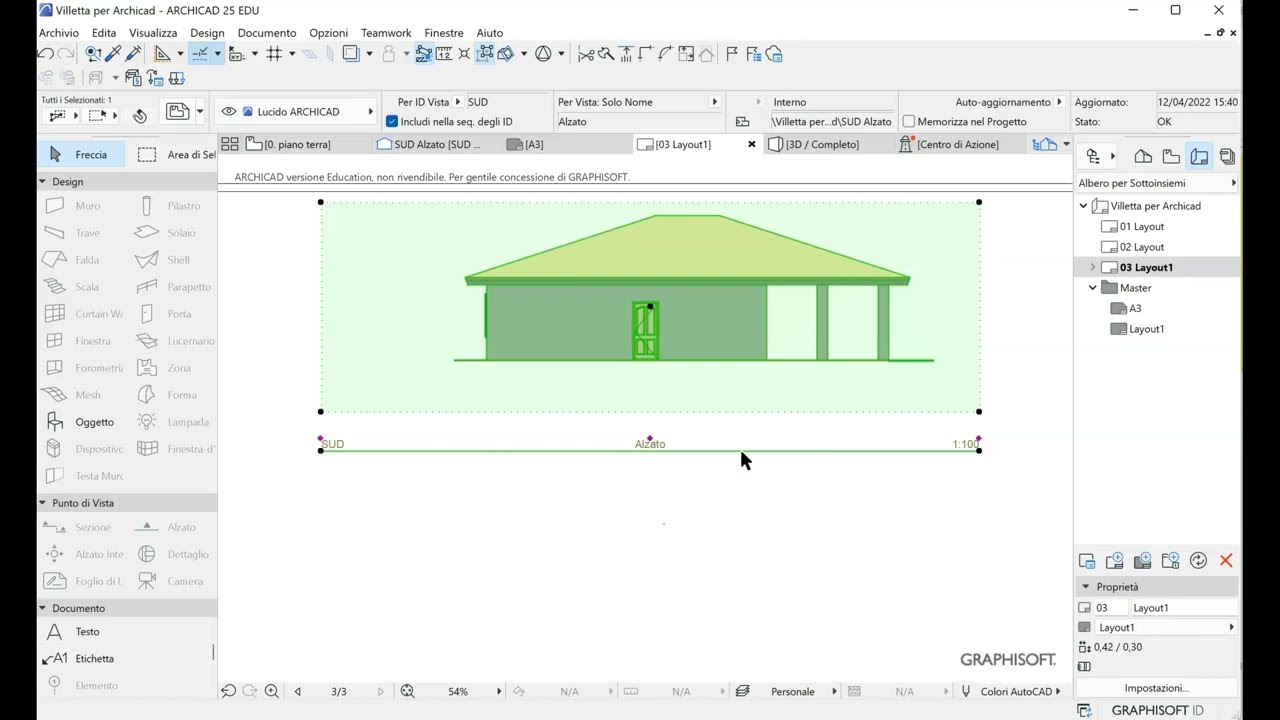Select the Dettaglio detail tool
The width and height of the screenshot is (1280, 720).
[x=172, y=554]
